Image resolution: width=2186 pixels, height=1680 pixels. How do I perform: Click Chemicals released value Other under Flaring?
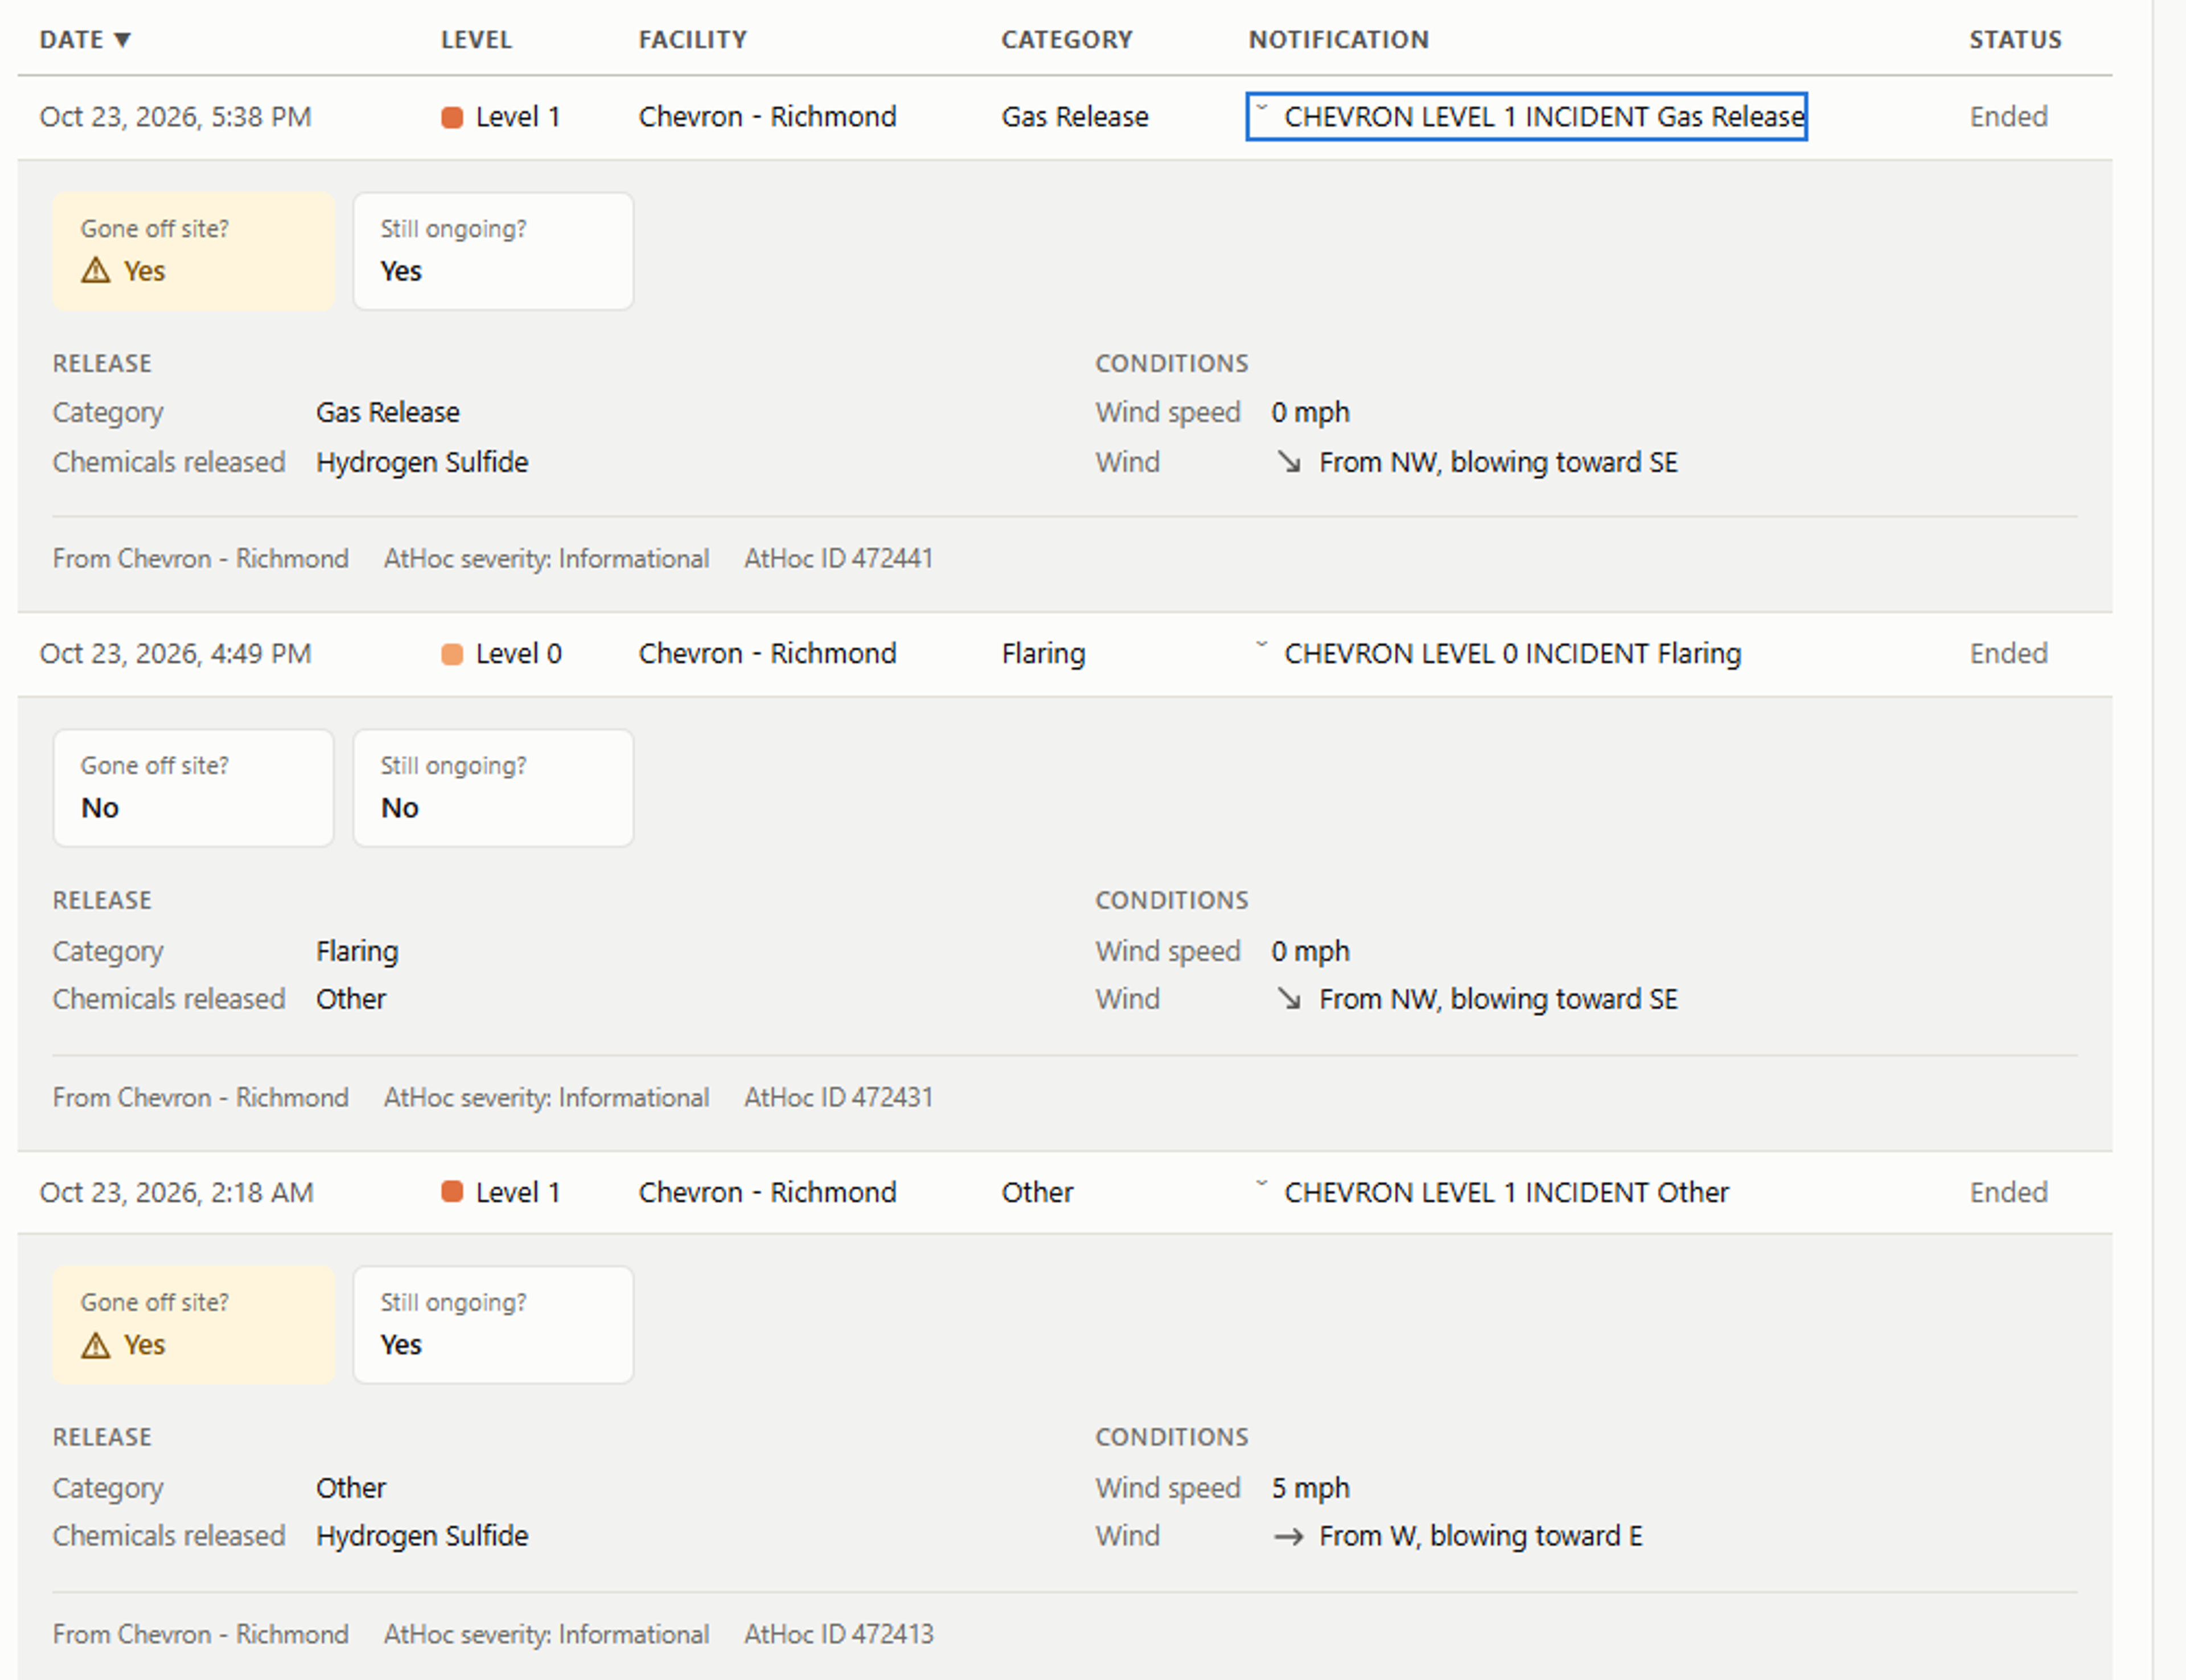point(351,999)
